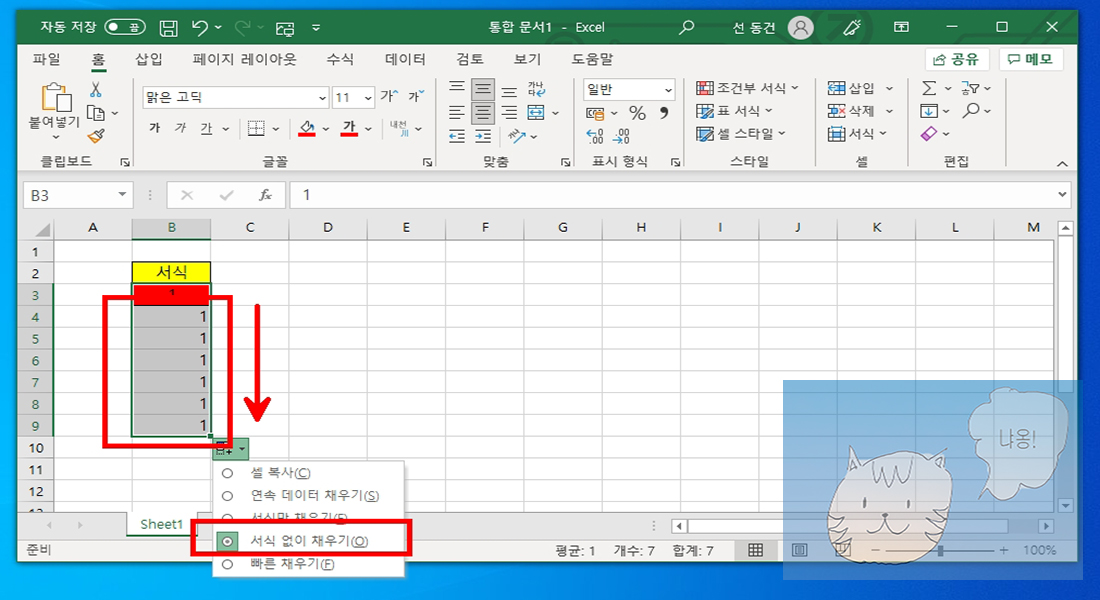Click the Sort and Filter icon

[x=970, y=88]
